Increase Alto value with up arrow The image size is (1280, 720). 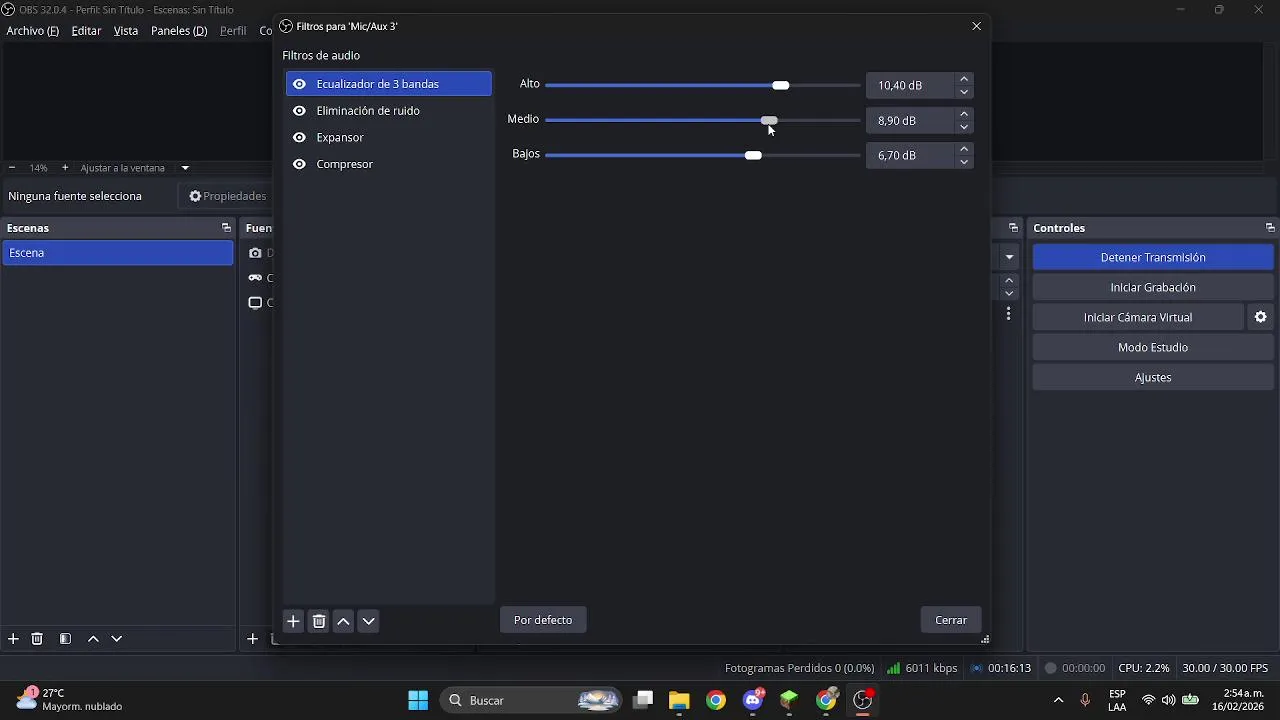[964, 79]
